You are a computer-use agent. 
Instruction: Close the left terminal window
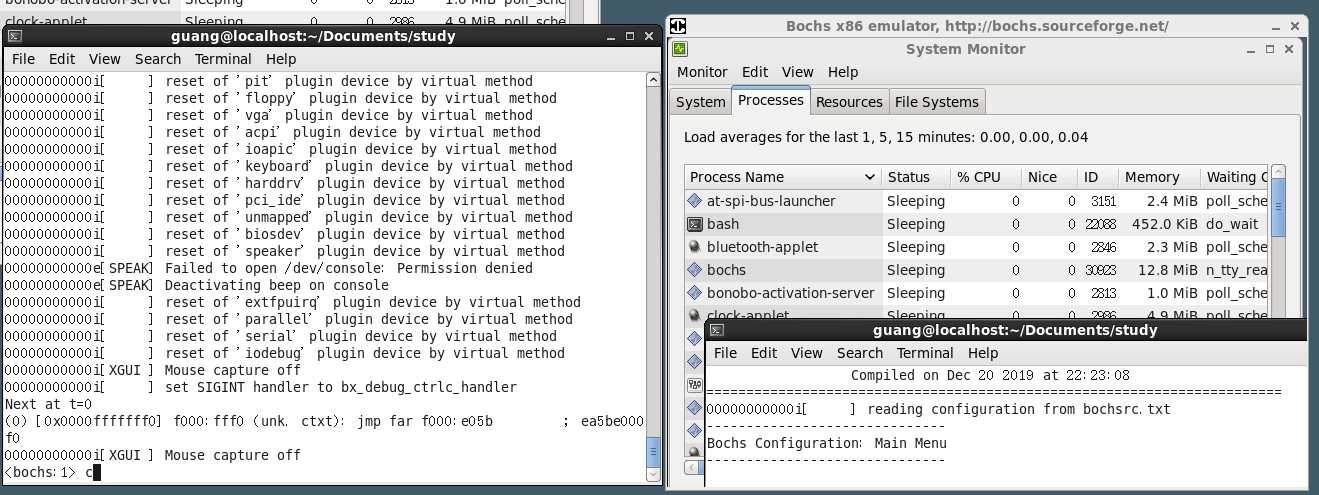point(651,36)
